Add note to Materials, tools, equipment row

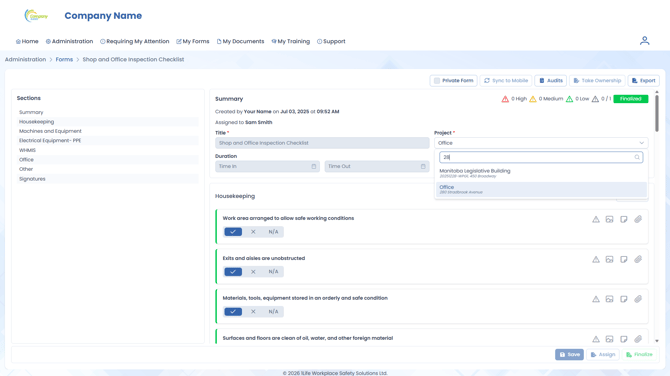624,299
